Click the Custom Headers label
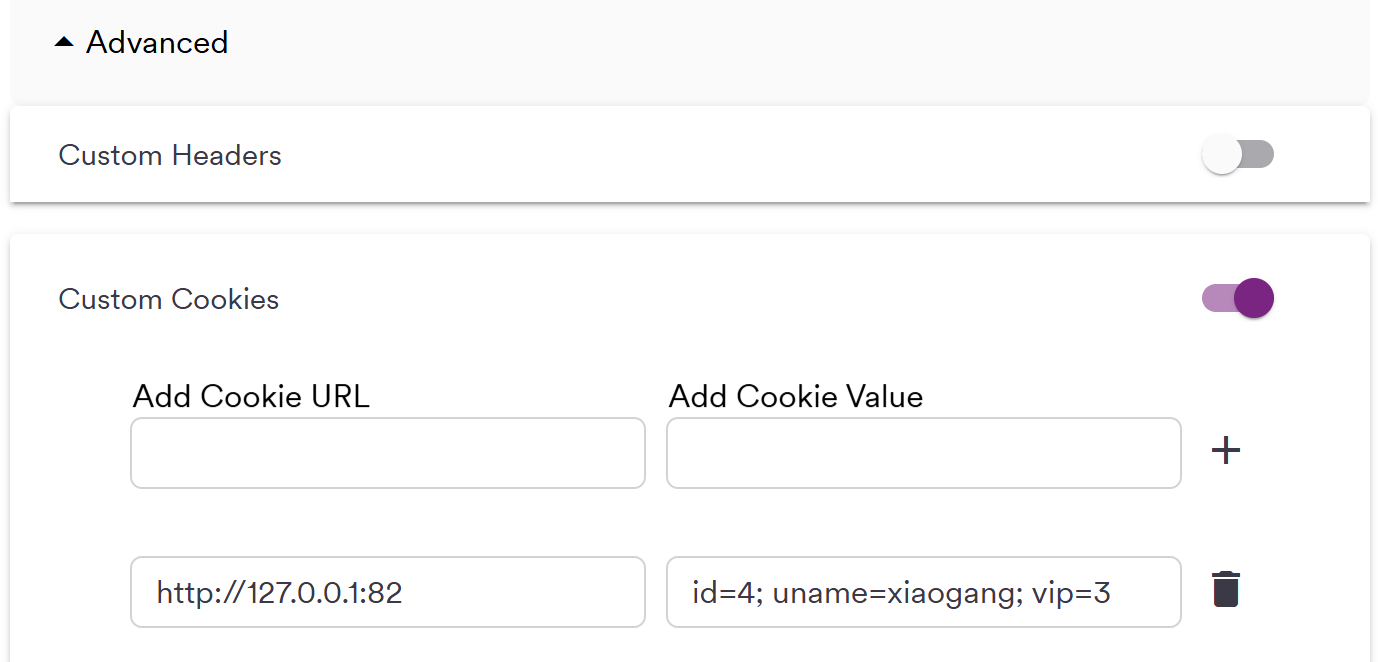The width and height of the screenshot is (1378, 662). [170, 156]
